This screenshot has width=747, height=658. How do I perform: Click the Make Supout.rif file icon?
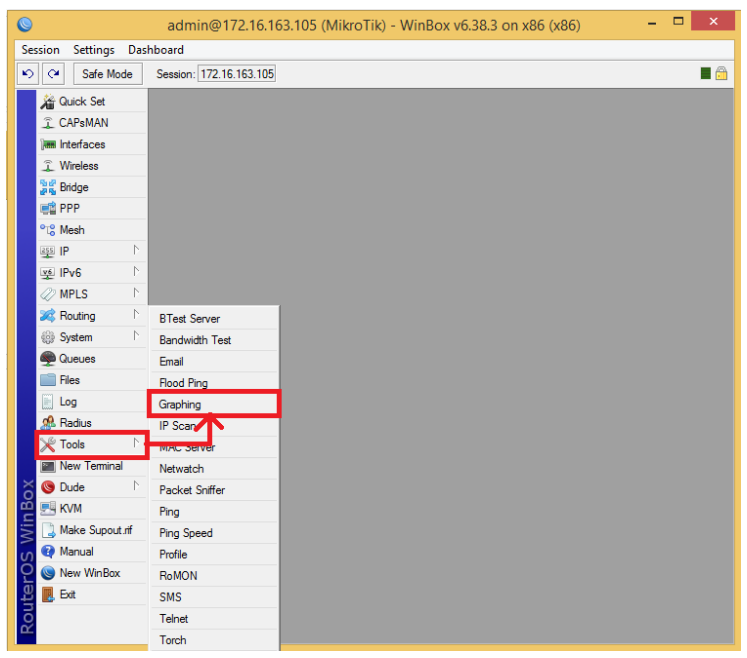coord(49,530)
